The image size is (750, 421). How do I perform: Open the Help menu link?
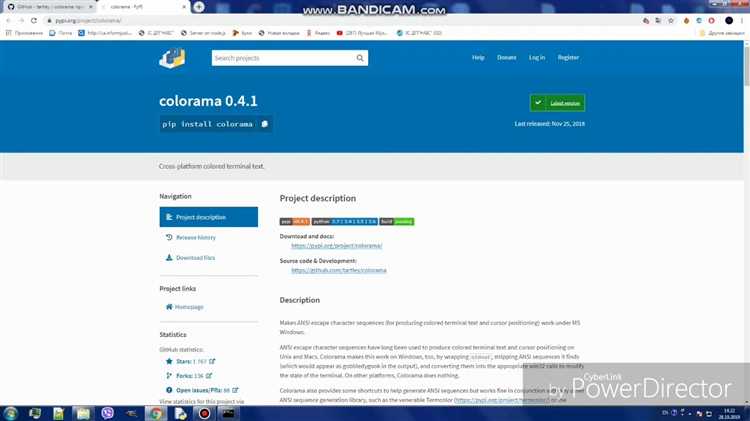pyautogui.click(x=478, y=57)
